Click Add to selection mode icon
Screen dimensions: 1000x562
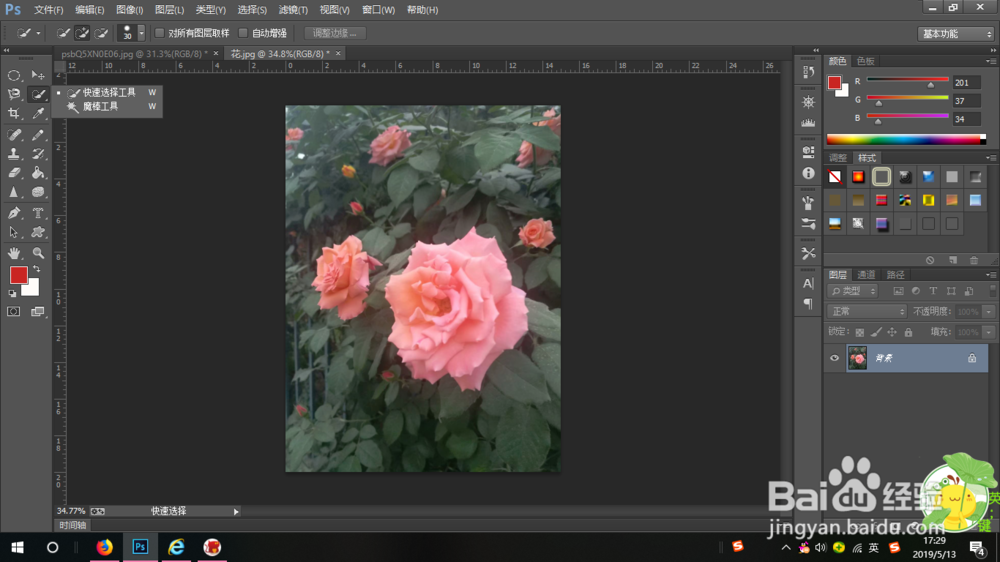82,33
